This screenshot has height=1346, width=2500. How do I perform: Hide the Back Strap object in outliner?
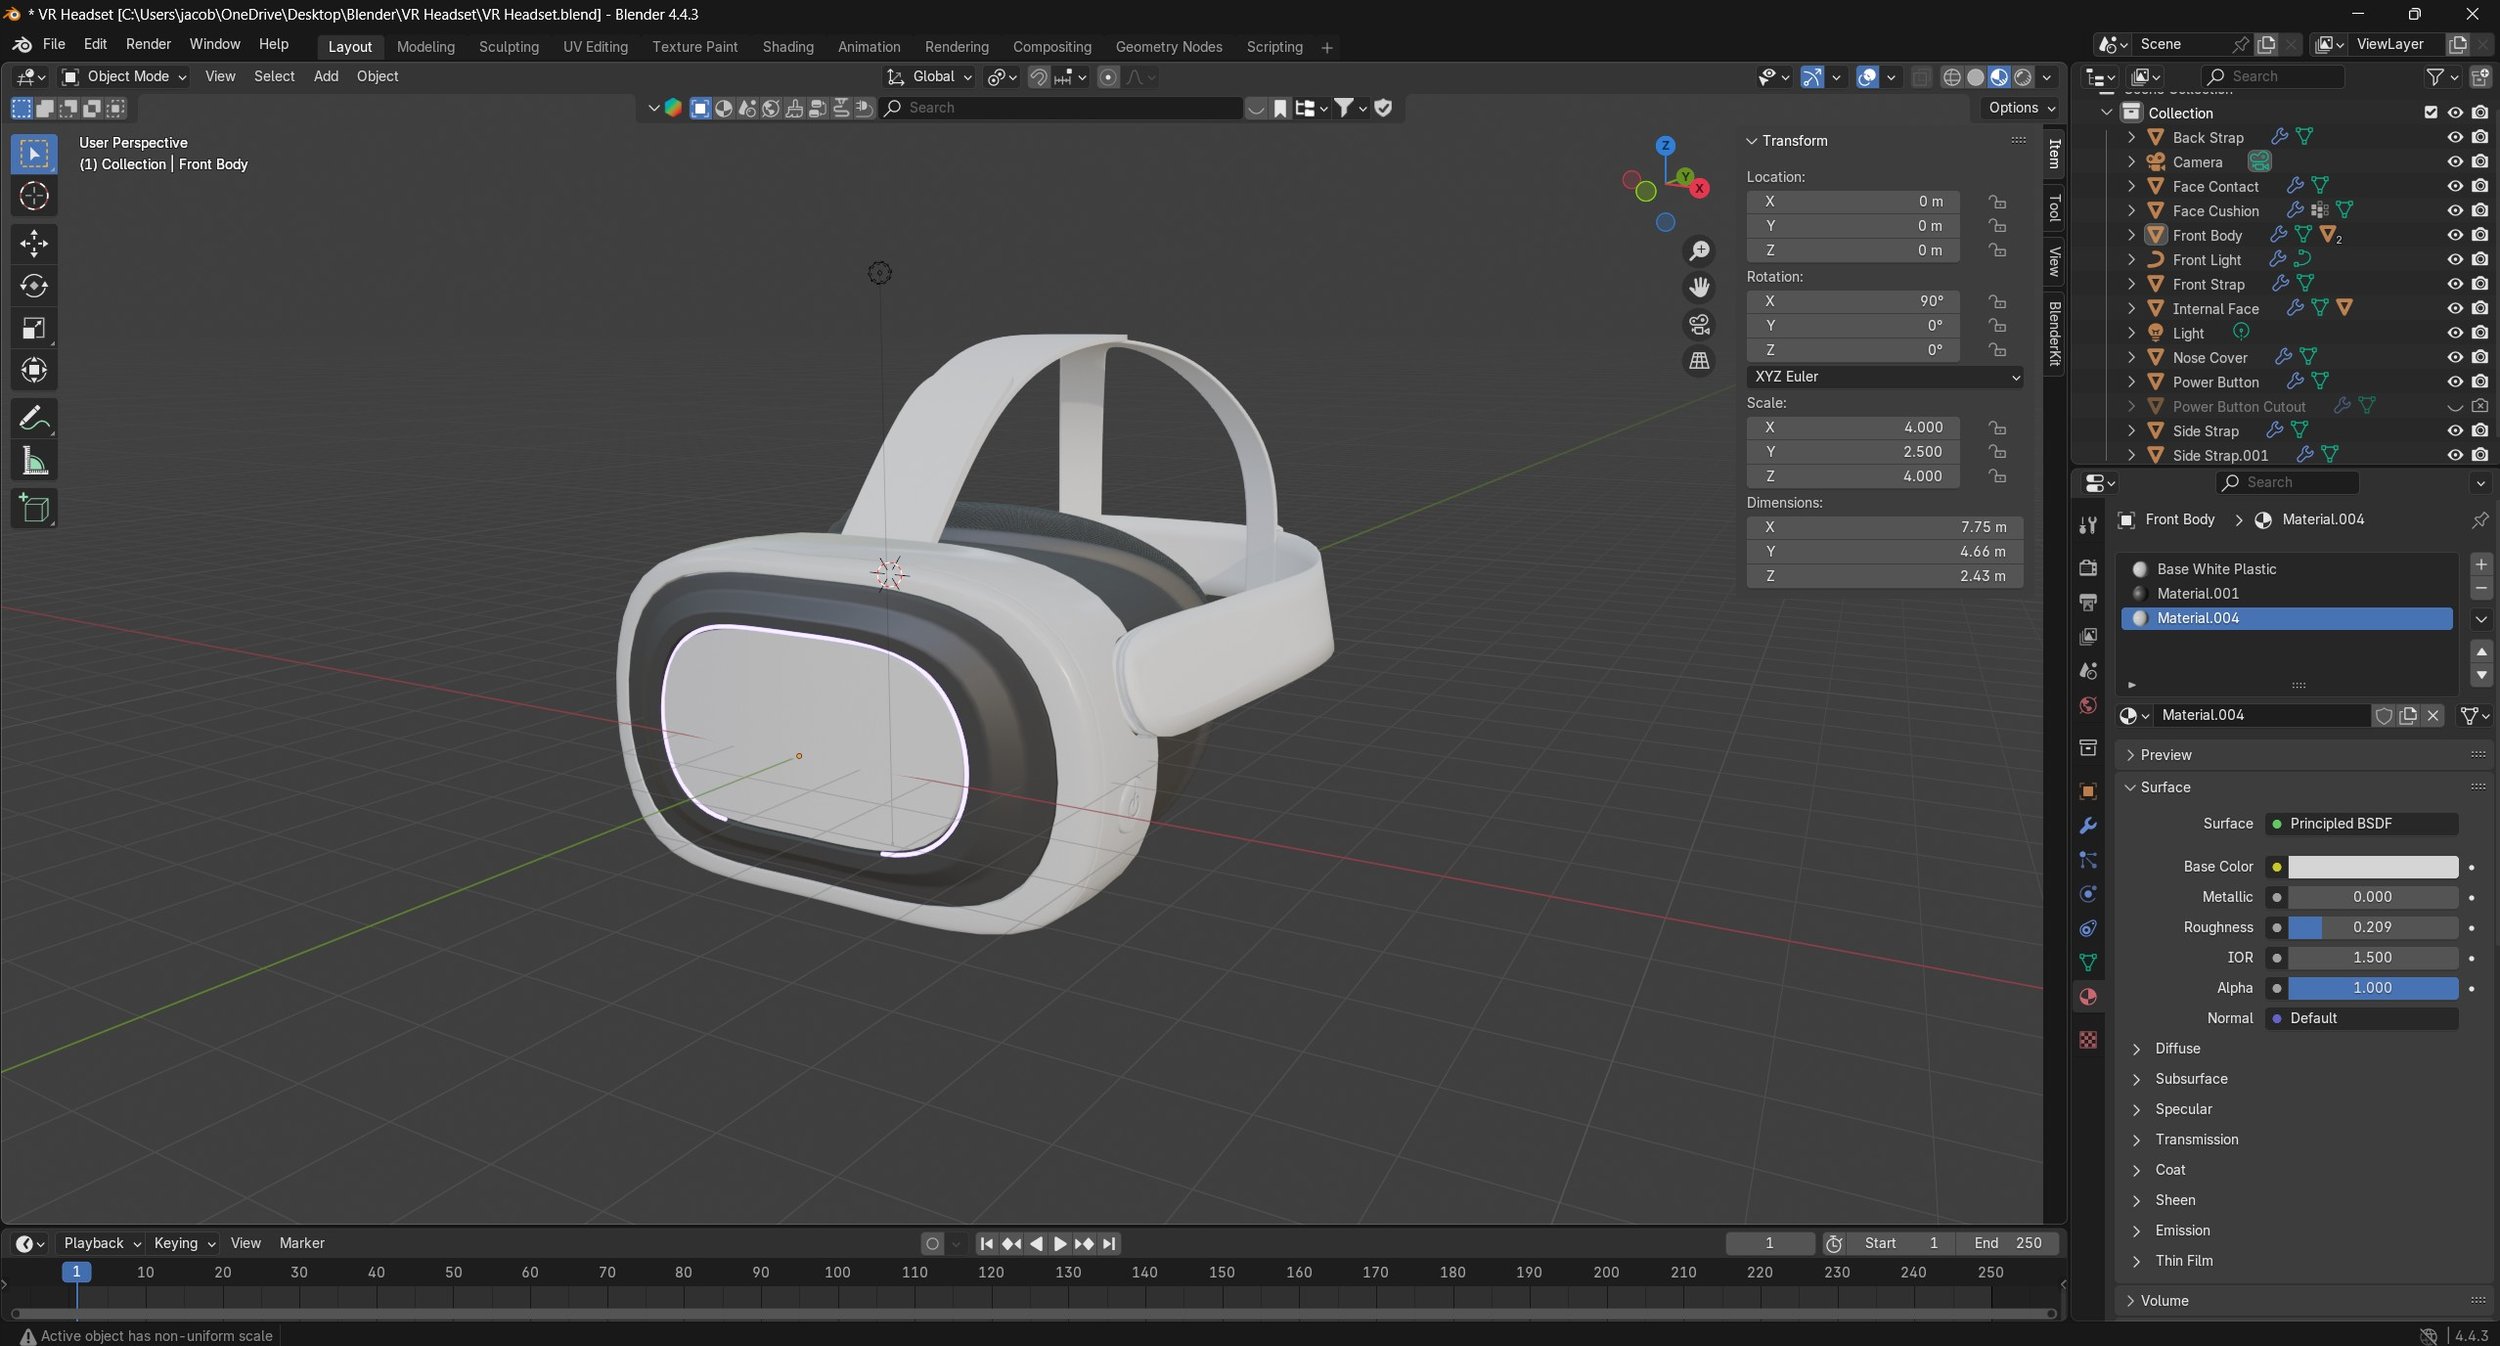coord(2454,137)
